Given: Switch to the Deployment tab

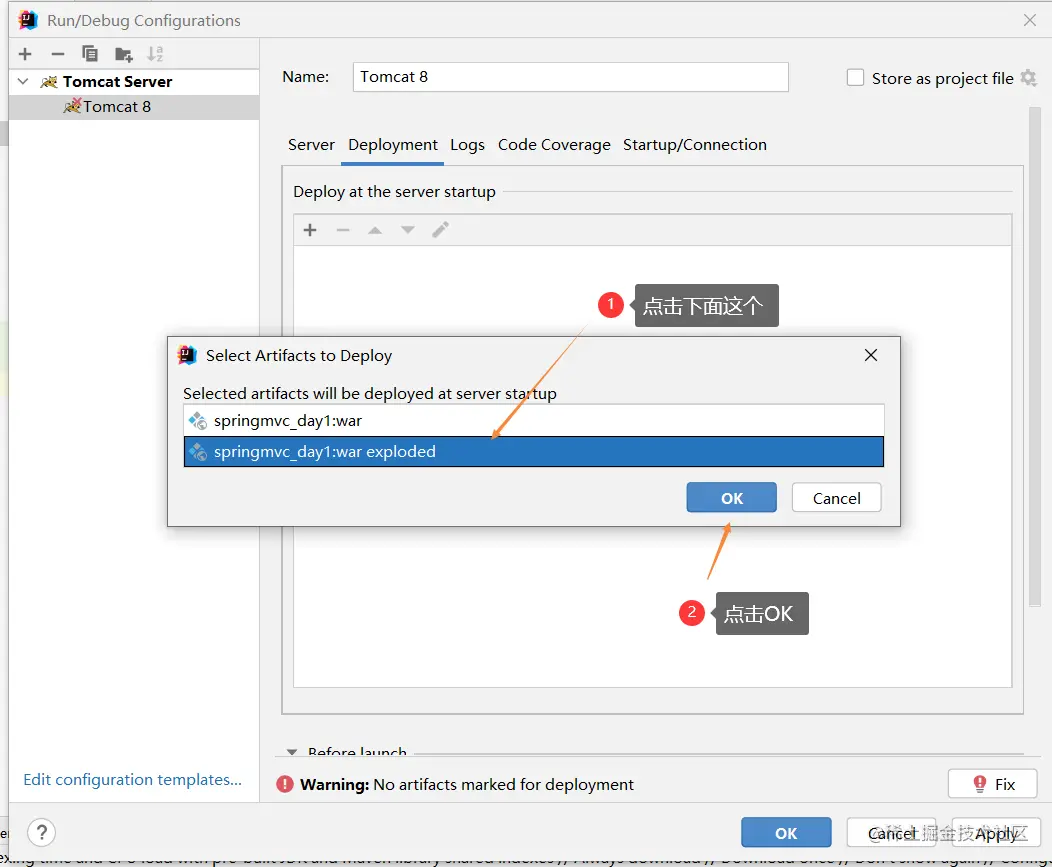Looking at the screenshot, I should click(392, 145).
